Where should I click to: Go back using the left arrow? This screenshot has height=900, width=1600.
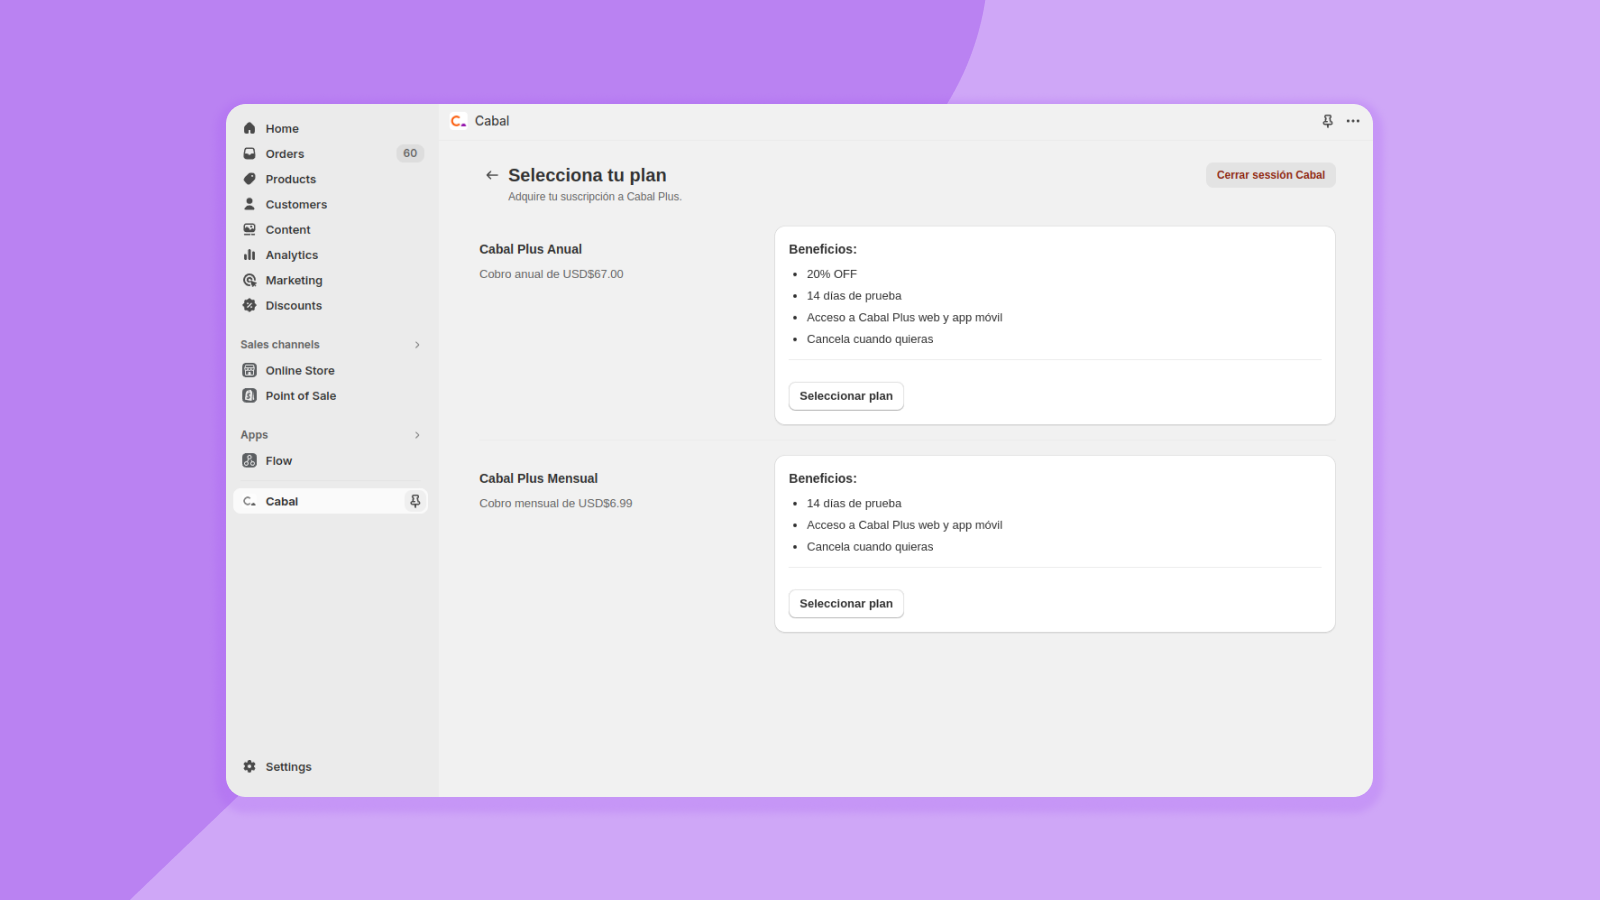492,175
